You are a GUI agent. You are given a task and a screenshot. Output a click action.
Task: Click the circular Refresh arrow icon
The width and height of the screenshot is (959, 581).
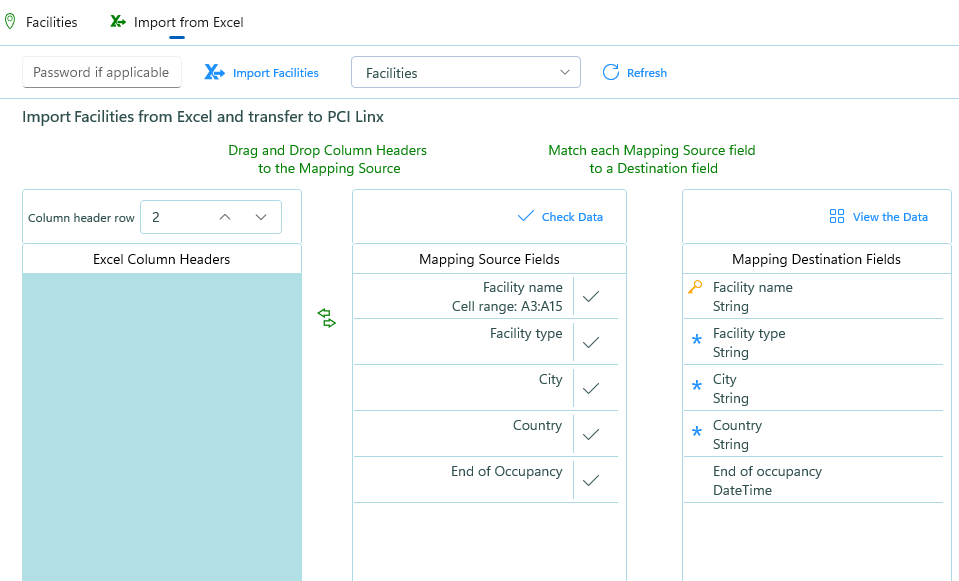[610, 72]
